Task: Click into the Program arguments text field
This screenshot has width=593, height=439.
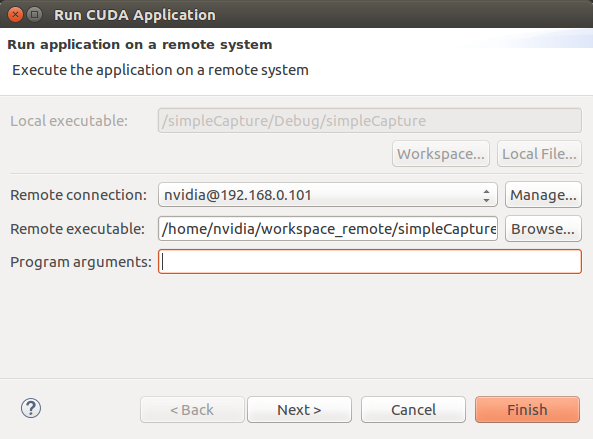Action: (x=369, y=262)
